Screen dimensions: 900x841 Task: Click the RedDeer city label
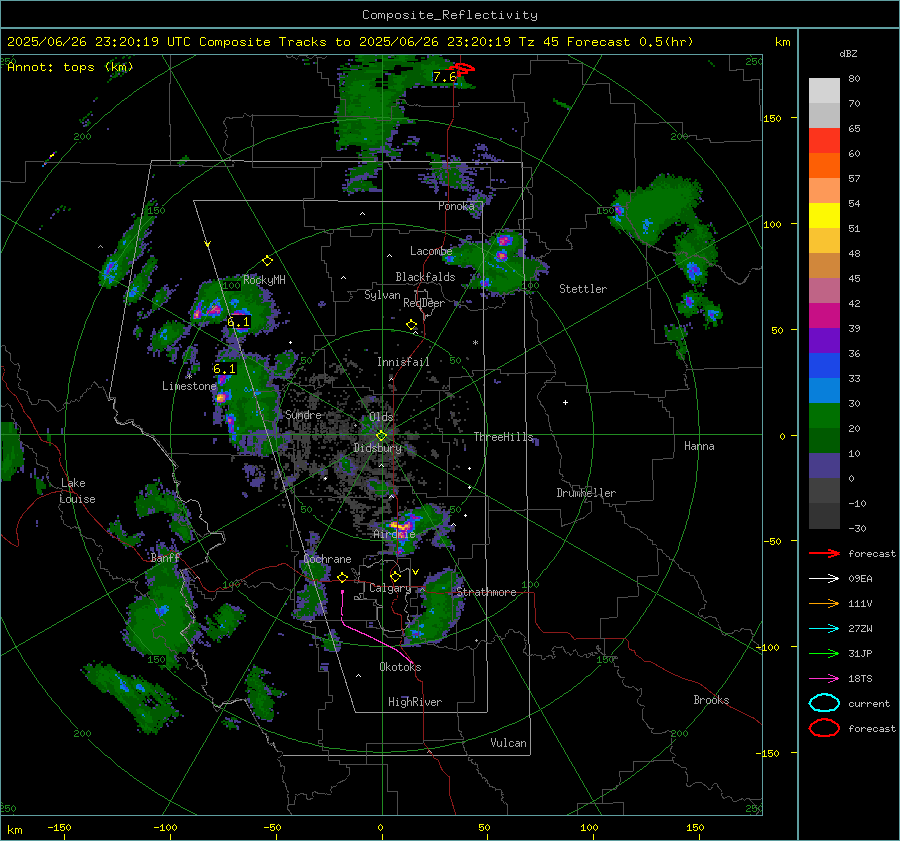pyautogui.click(x=424, y=303)
